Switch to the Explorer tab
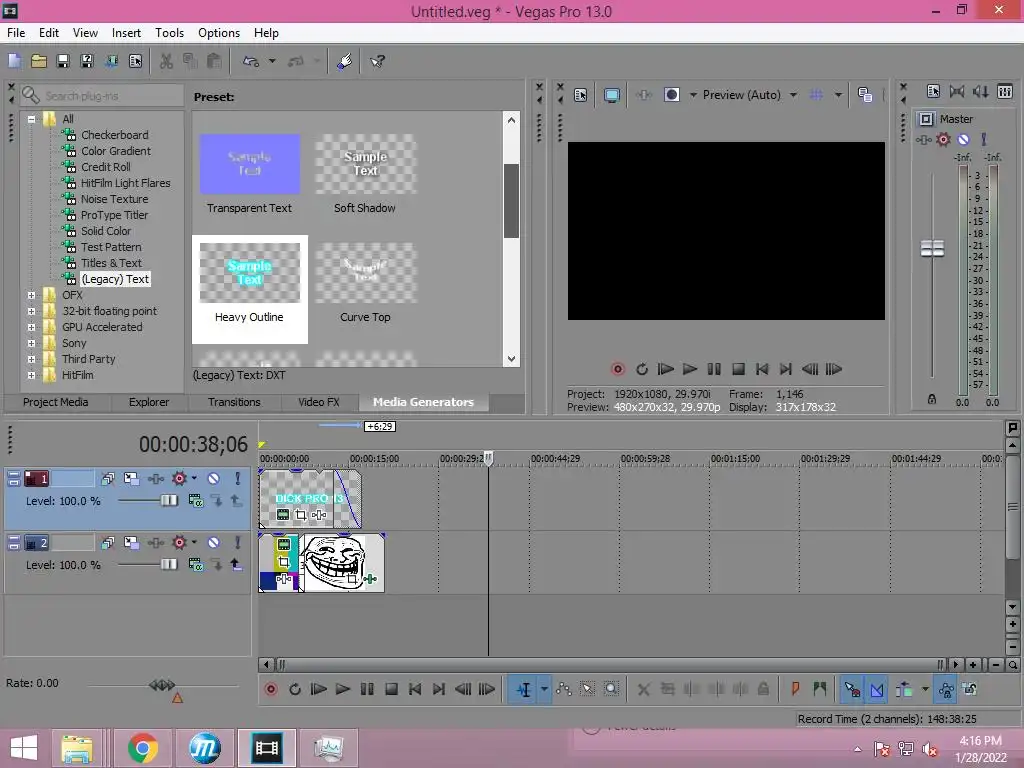 (x=149, y=402)
